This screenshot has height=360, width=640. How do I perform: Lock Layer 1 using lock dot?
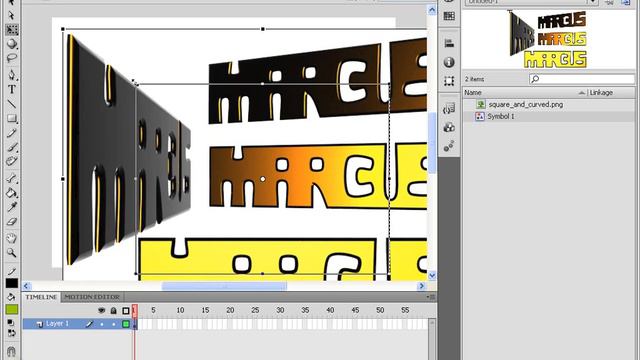113,324
